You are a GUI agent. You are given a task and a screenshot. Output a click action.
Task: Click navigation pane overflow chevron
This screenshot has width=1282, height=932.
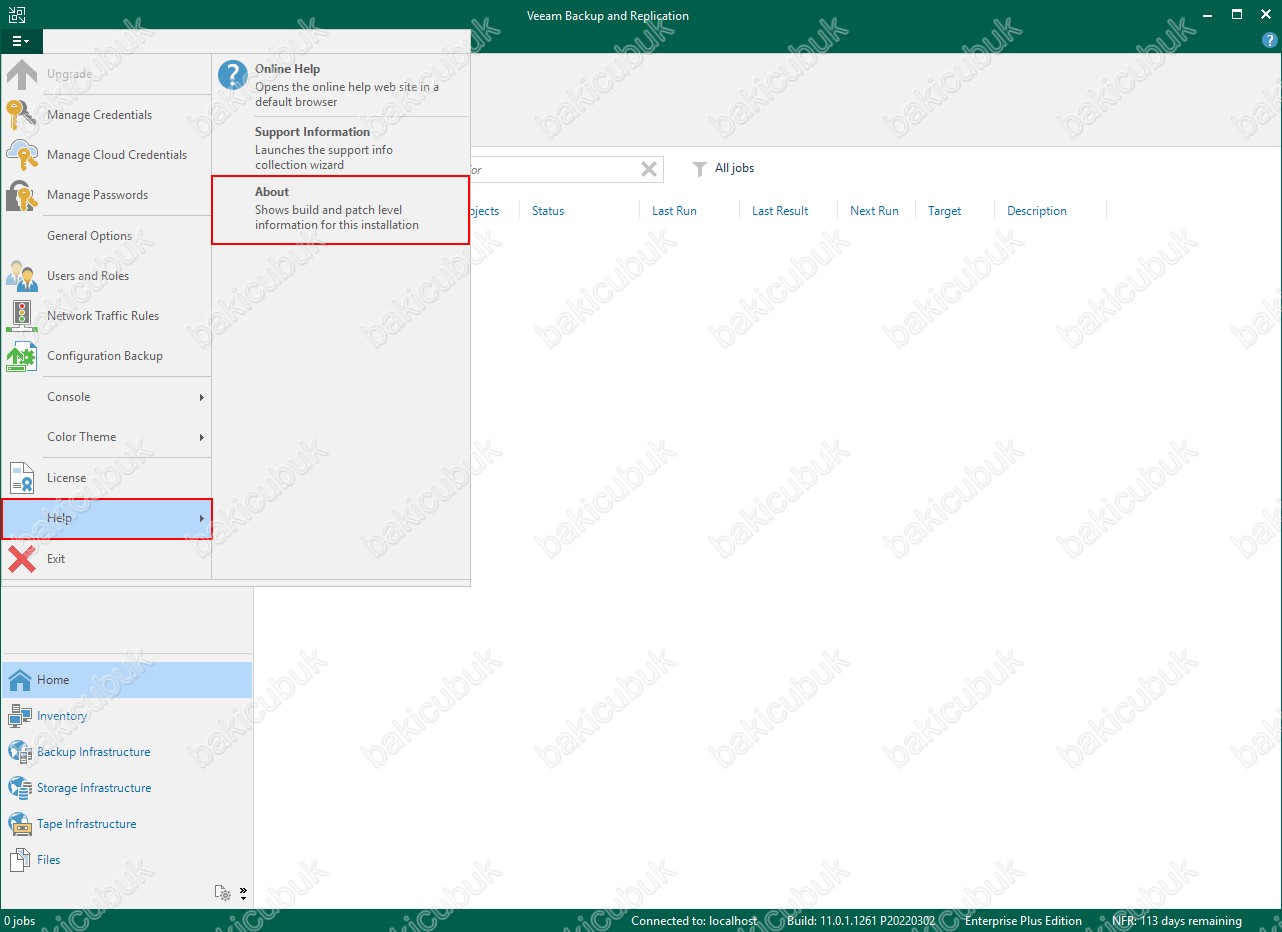243,893
